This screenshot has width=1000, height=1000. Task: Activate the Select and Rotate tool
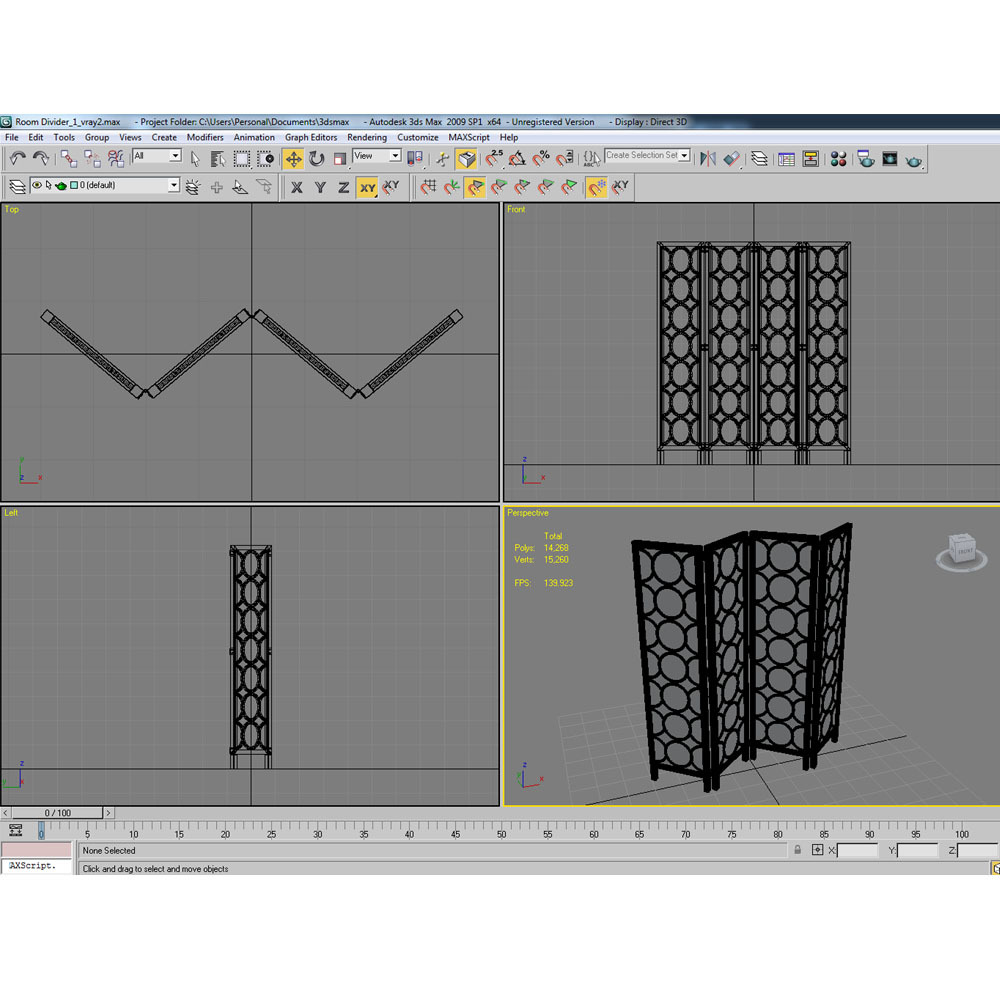317,159
